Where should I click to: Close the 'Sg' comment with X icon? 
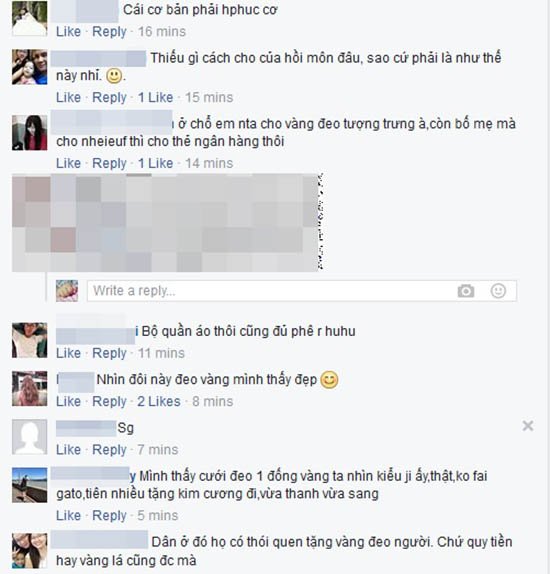coord(528,426)
